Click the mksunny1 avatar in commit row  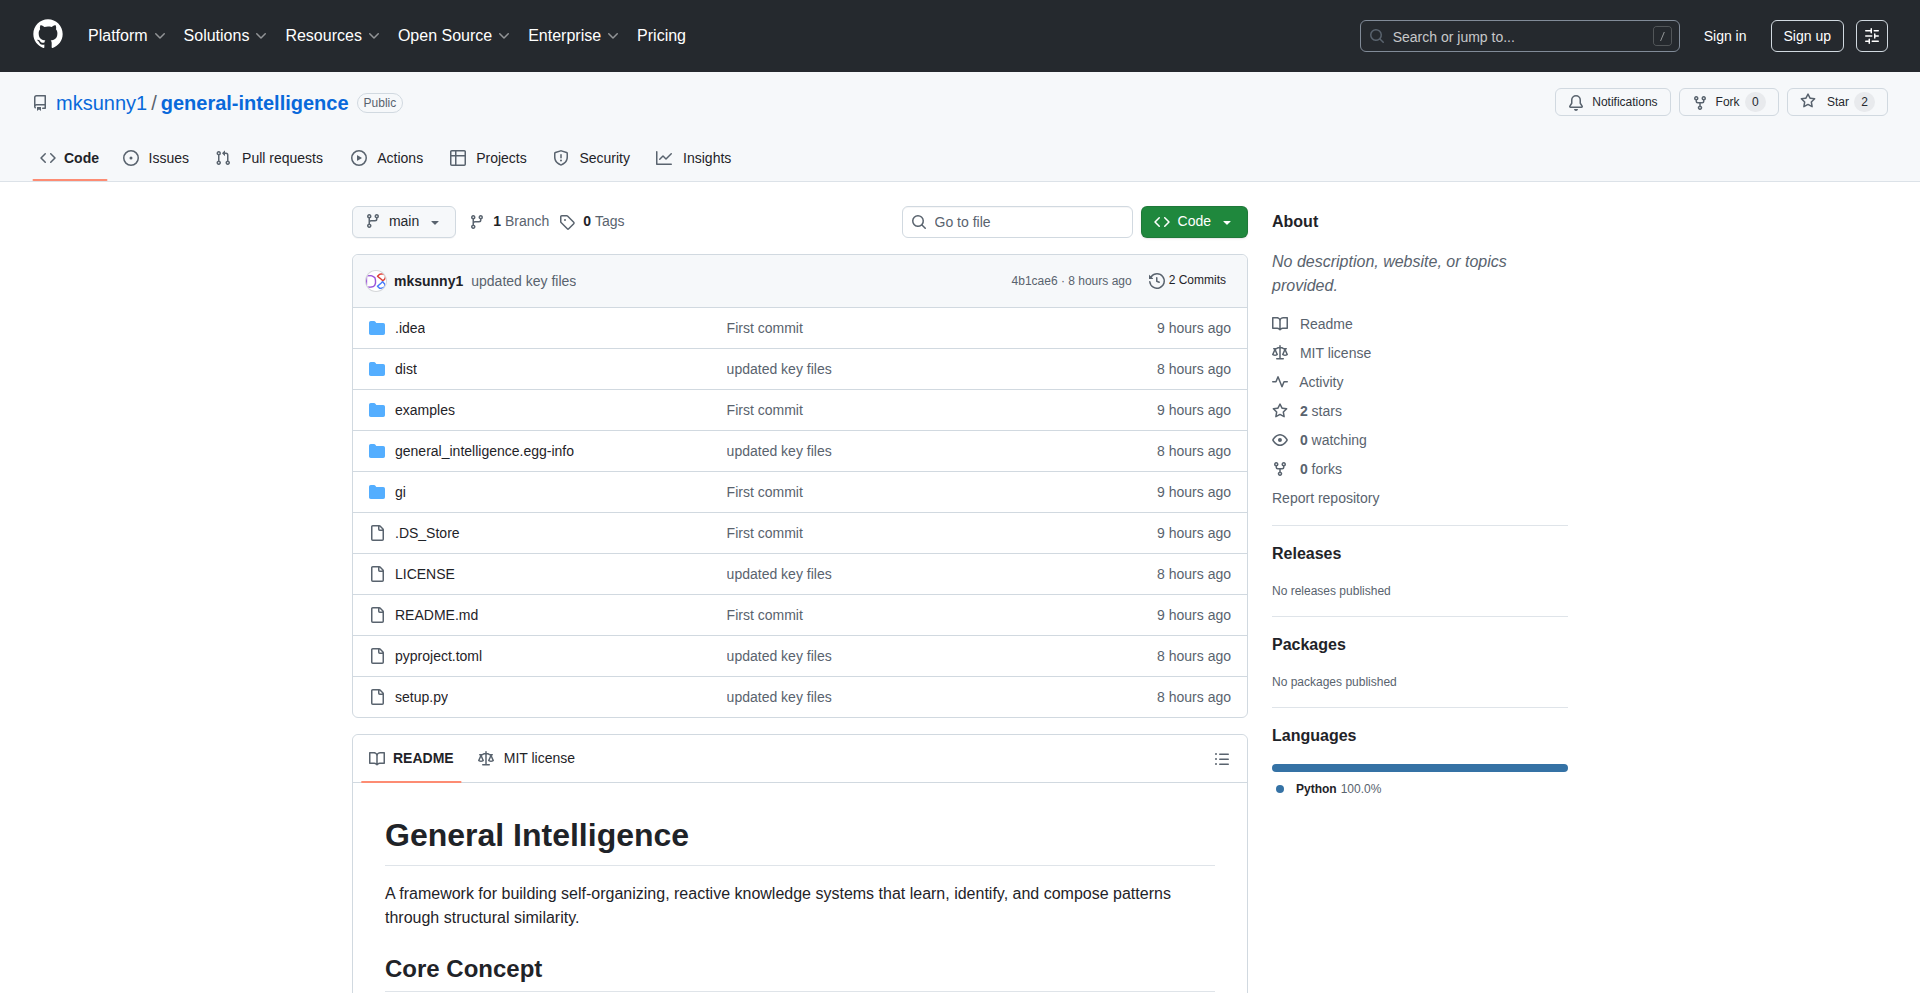(376, 281)
